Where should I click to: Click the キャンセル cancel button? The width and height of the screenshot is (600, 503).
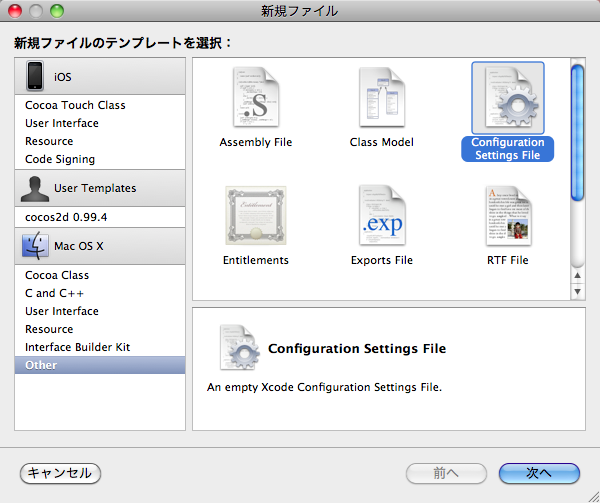[60, 473]
